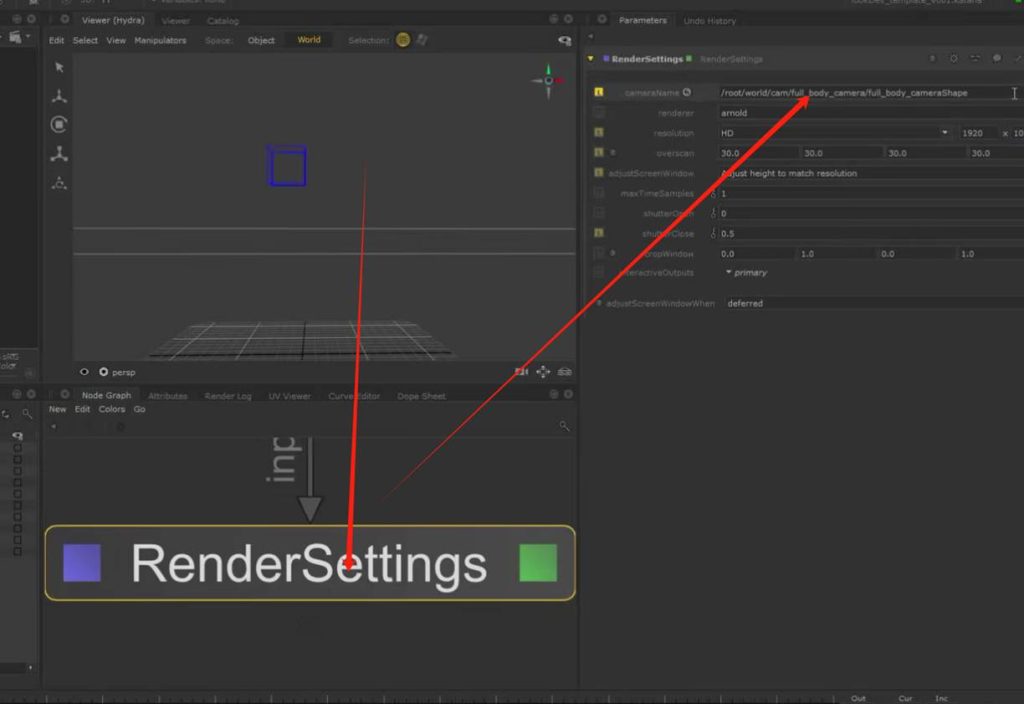Collapse the RenderSettings parameters group

590,59
